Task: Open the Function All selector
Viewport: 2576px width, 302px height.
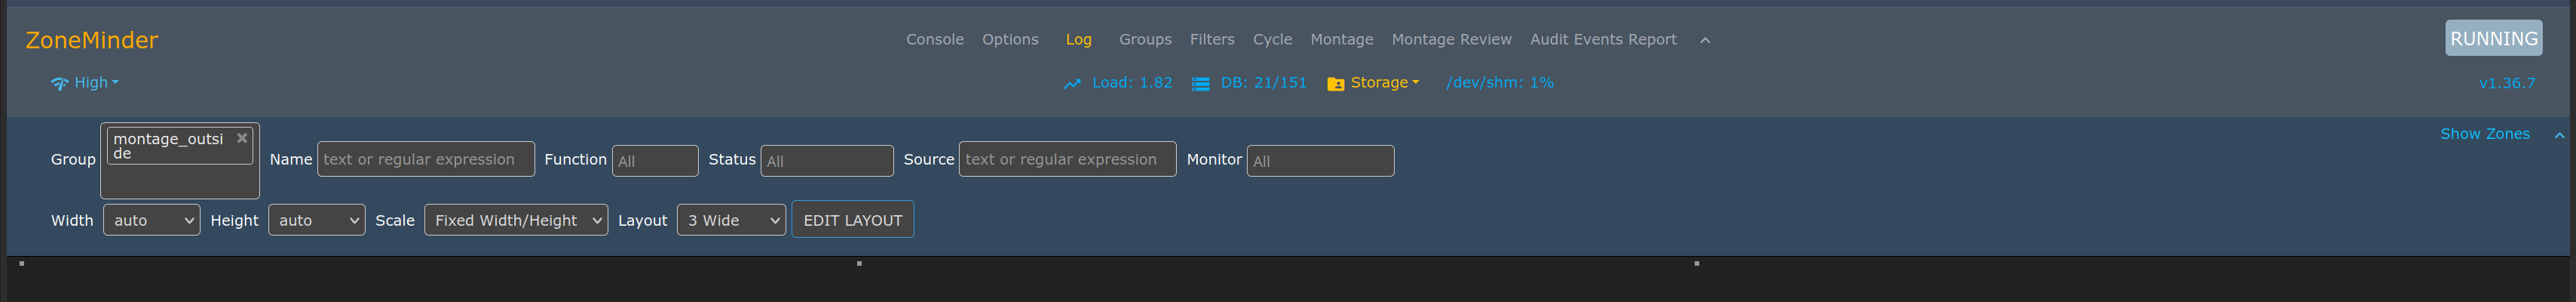Action: 655,161
